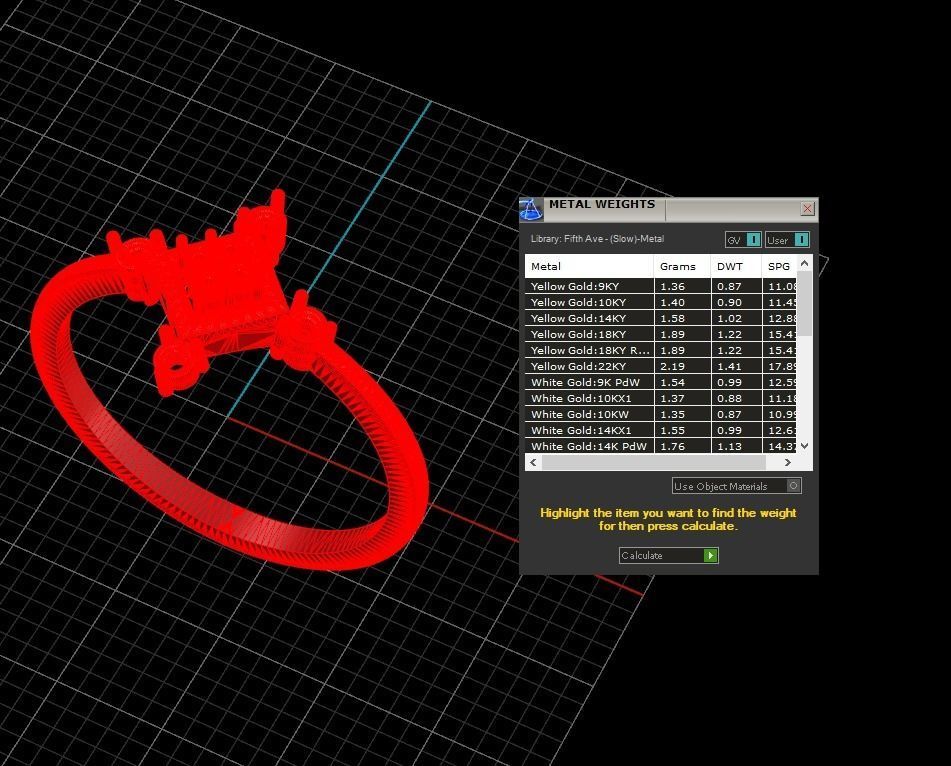Image resolution: width=951 pixels, height=766 pixels.
Task: Select the White Gold:10KW row
Action: point(660,414)
